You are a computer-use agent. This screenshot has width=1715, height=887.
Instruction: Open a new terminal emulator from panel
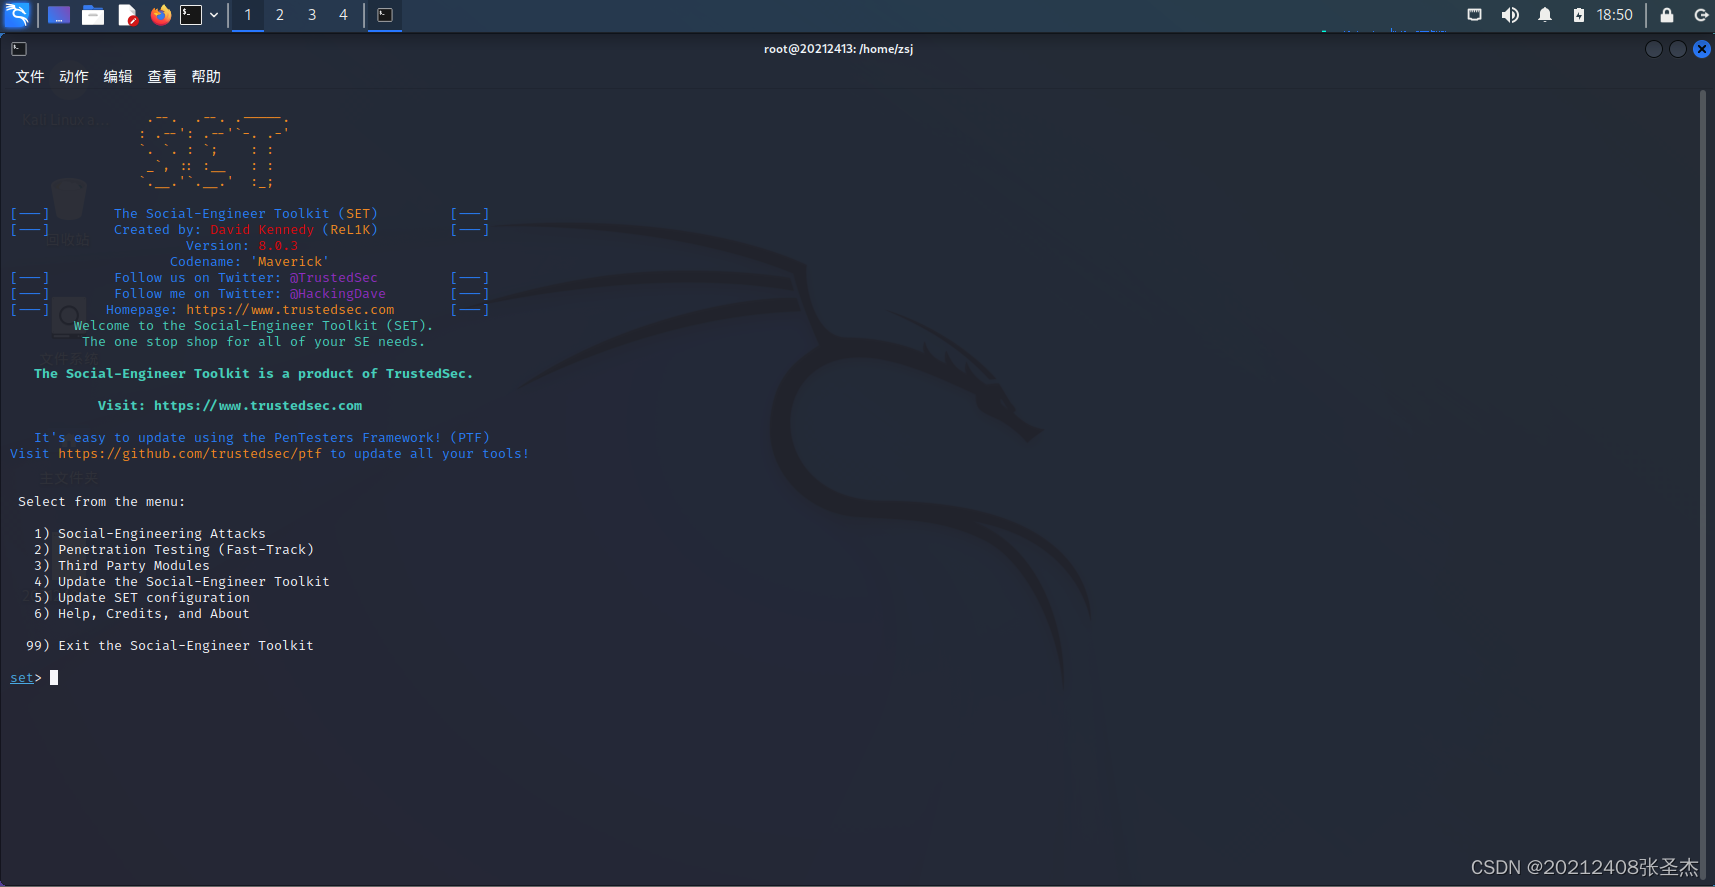tap(191, 15)
